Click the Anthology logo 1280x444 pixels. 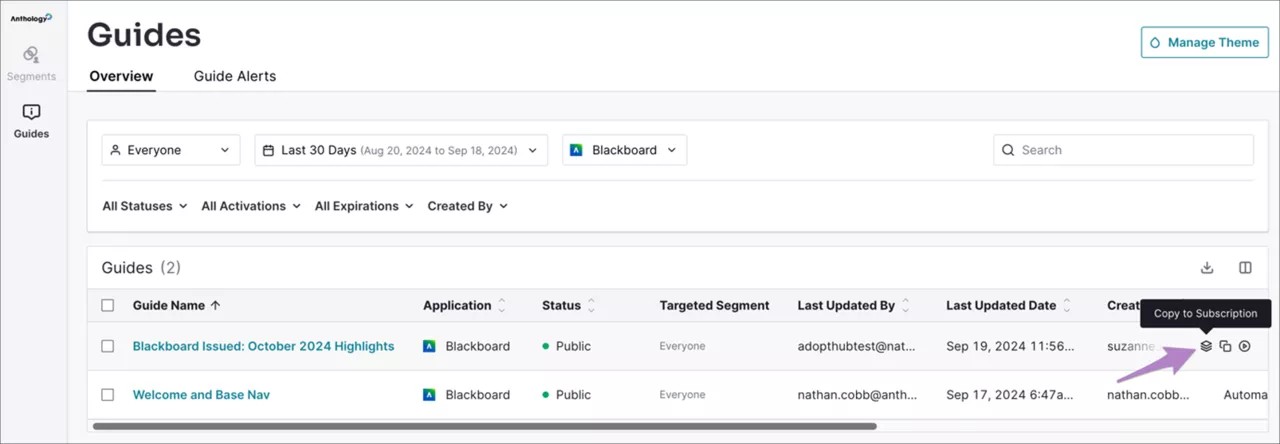31,18
